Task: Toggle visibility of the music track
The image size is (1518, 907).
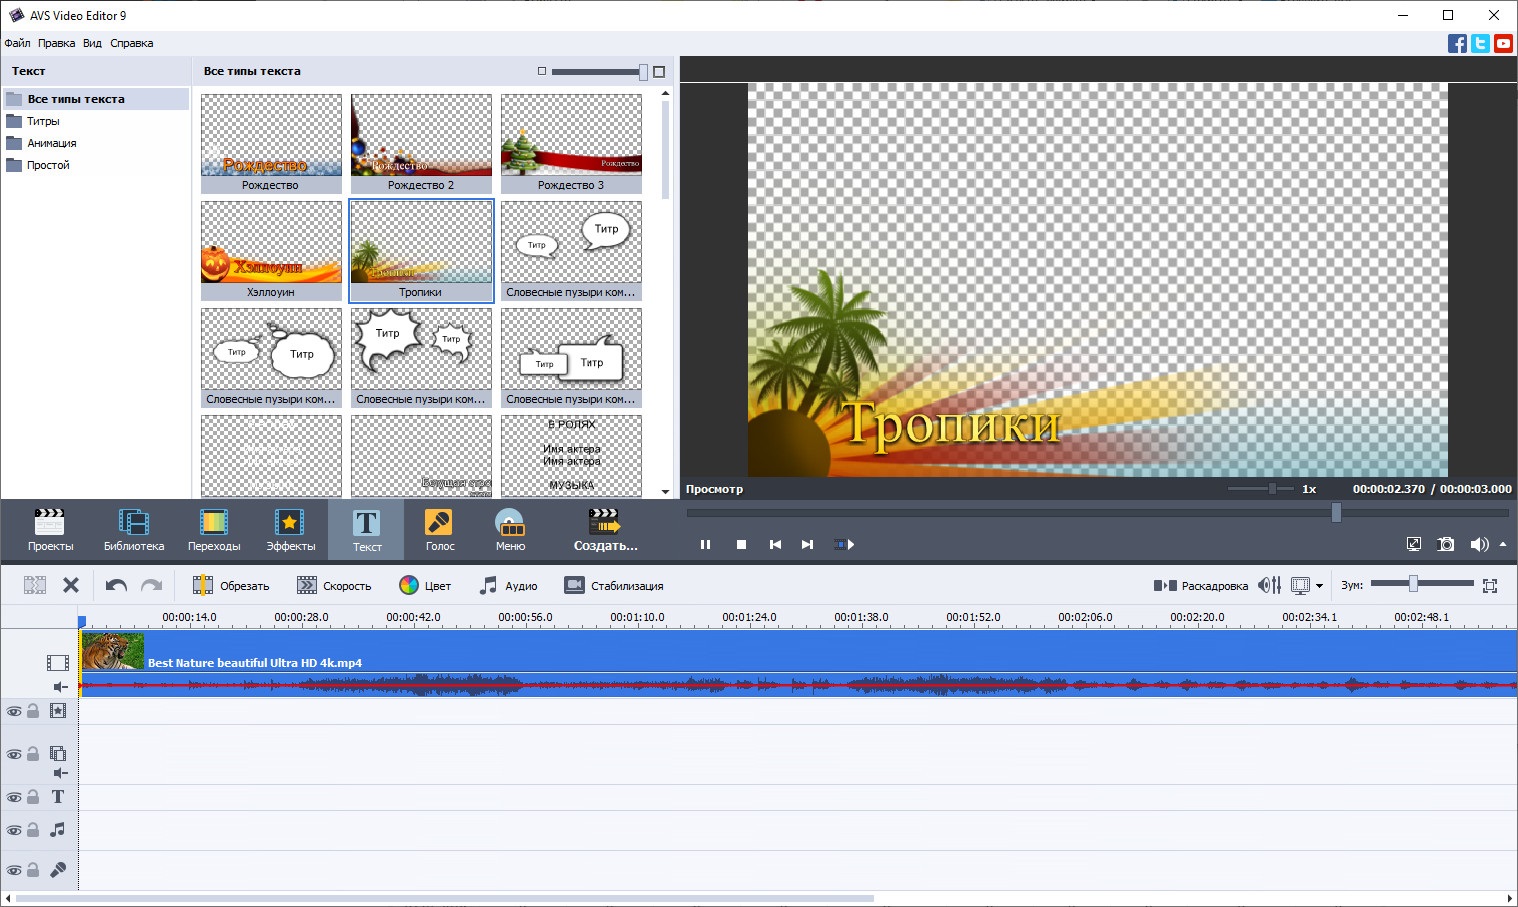Action: tap(14, 830)
